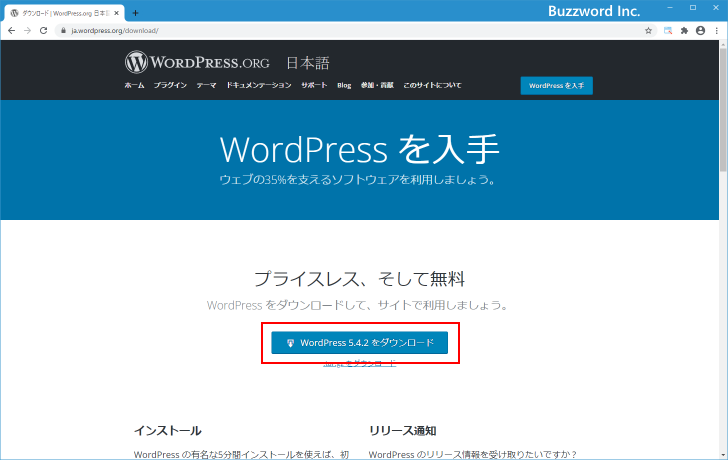Click the tar.gz download link
This screenshot has width=728, height=460.
[x=359, y=363]
